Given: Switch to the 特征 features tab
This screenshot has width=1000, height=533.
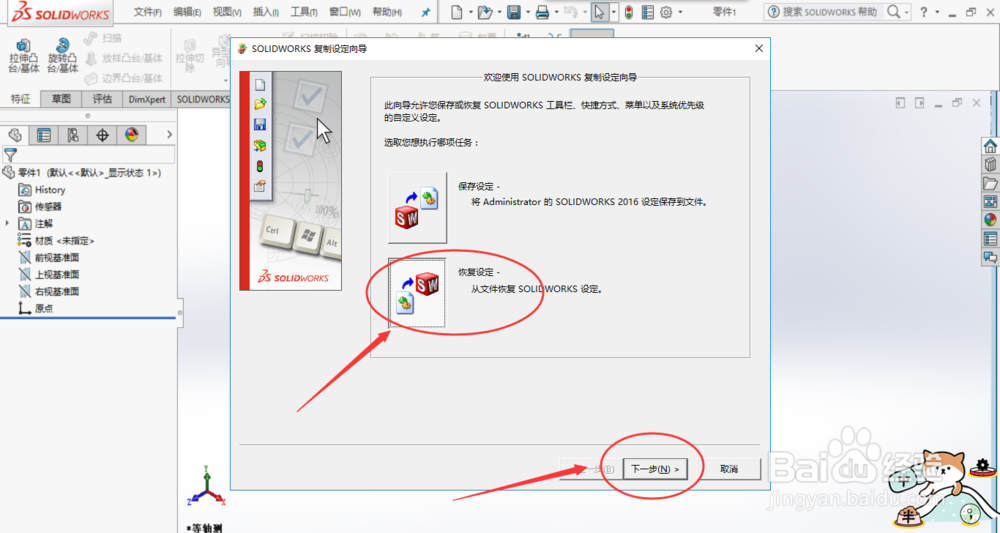Looking at the screenshot, I should (20, 99).
